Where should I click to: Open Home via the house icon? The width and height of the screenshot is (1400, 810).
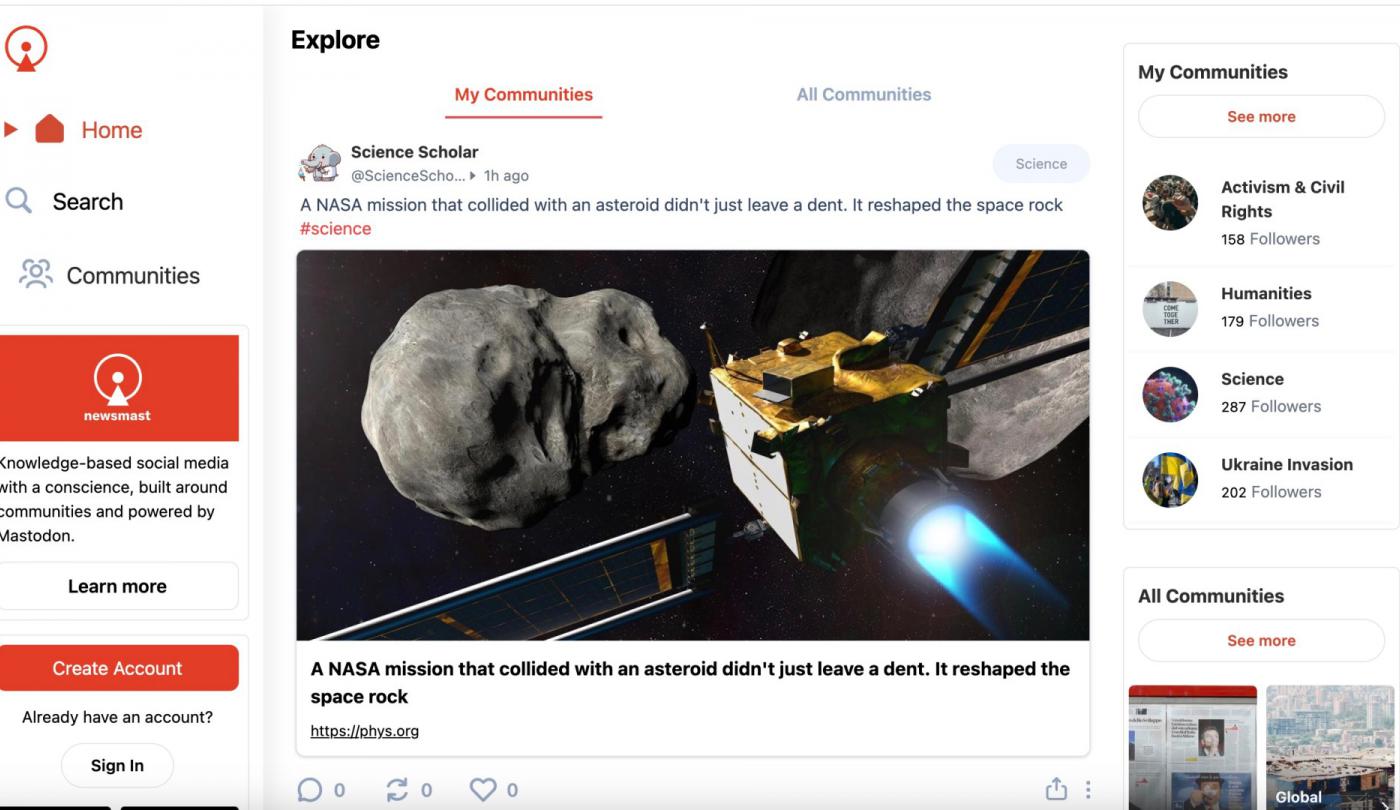(49, 129)
